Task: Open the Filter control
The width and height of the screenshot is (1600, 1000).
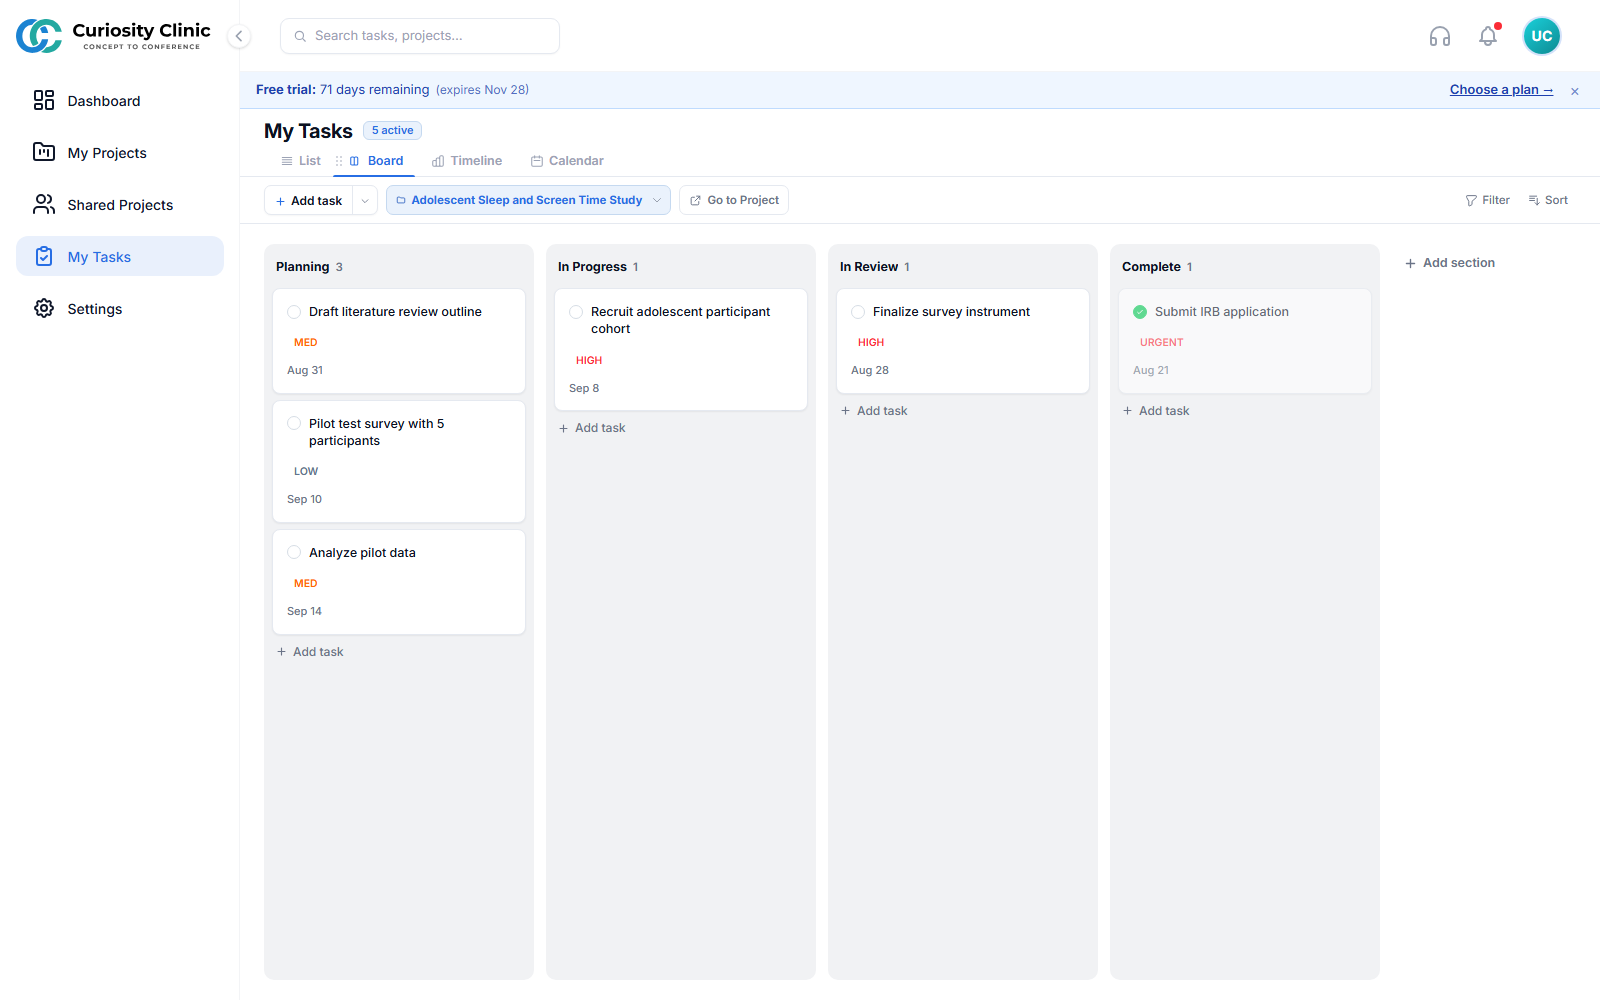Action: pos(1487,200)
